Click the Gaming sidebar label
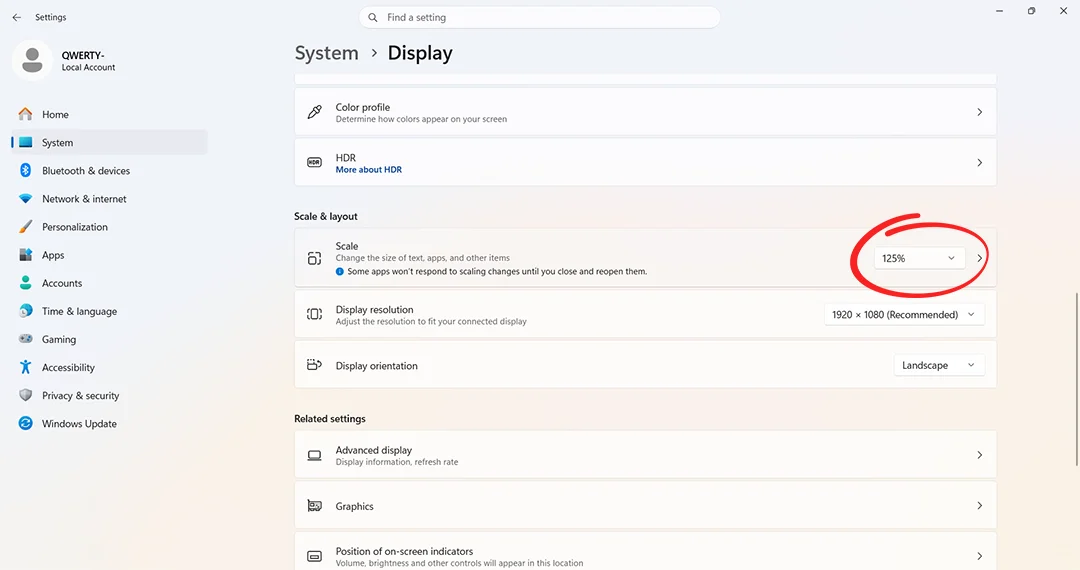 click(x=59, y=339)
